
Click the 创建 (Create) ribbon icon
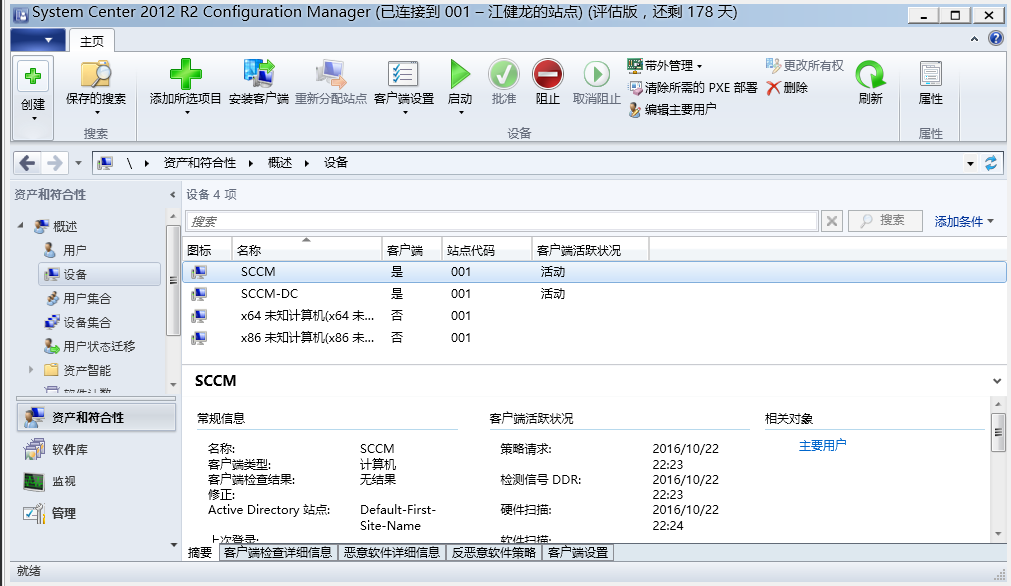coord(33,77)
